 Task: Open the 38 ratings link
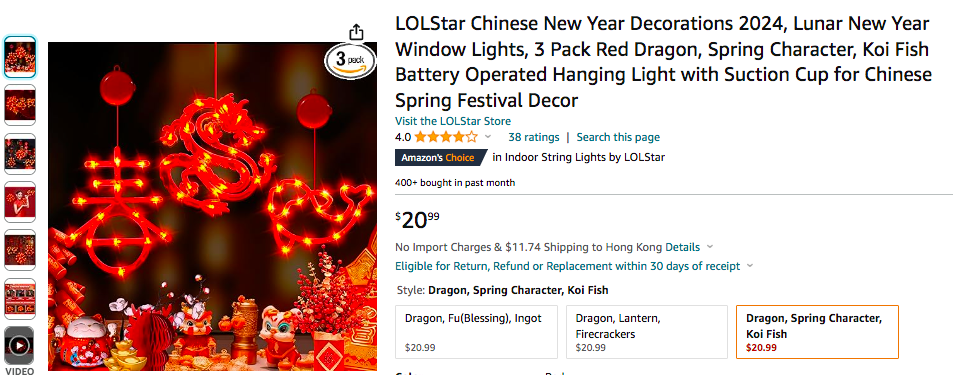tap(534, 137)
